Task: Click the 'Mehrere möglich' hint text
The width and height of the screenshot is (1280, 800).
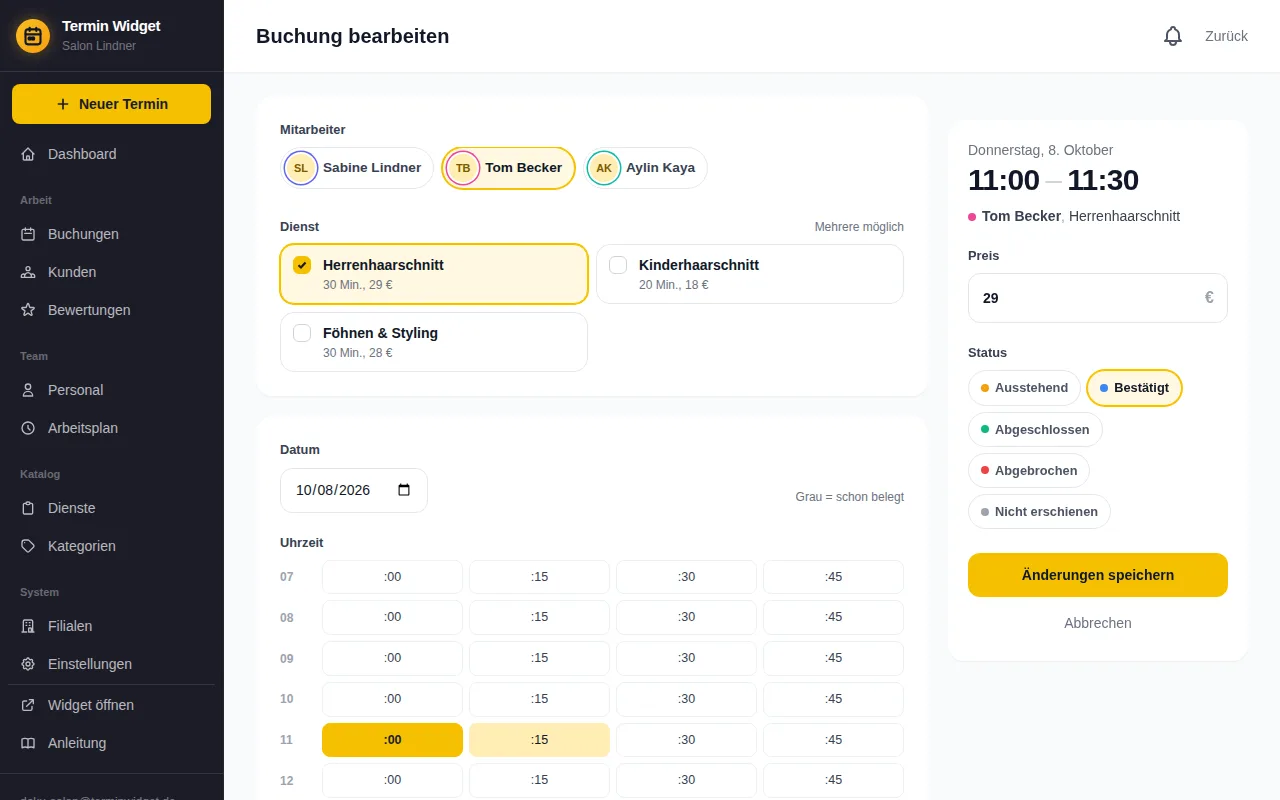Action: [859, 227]
